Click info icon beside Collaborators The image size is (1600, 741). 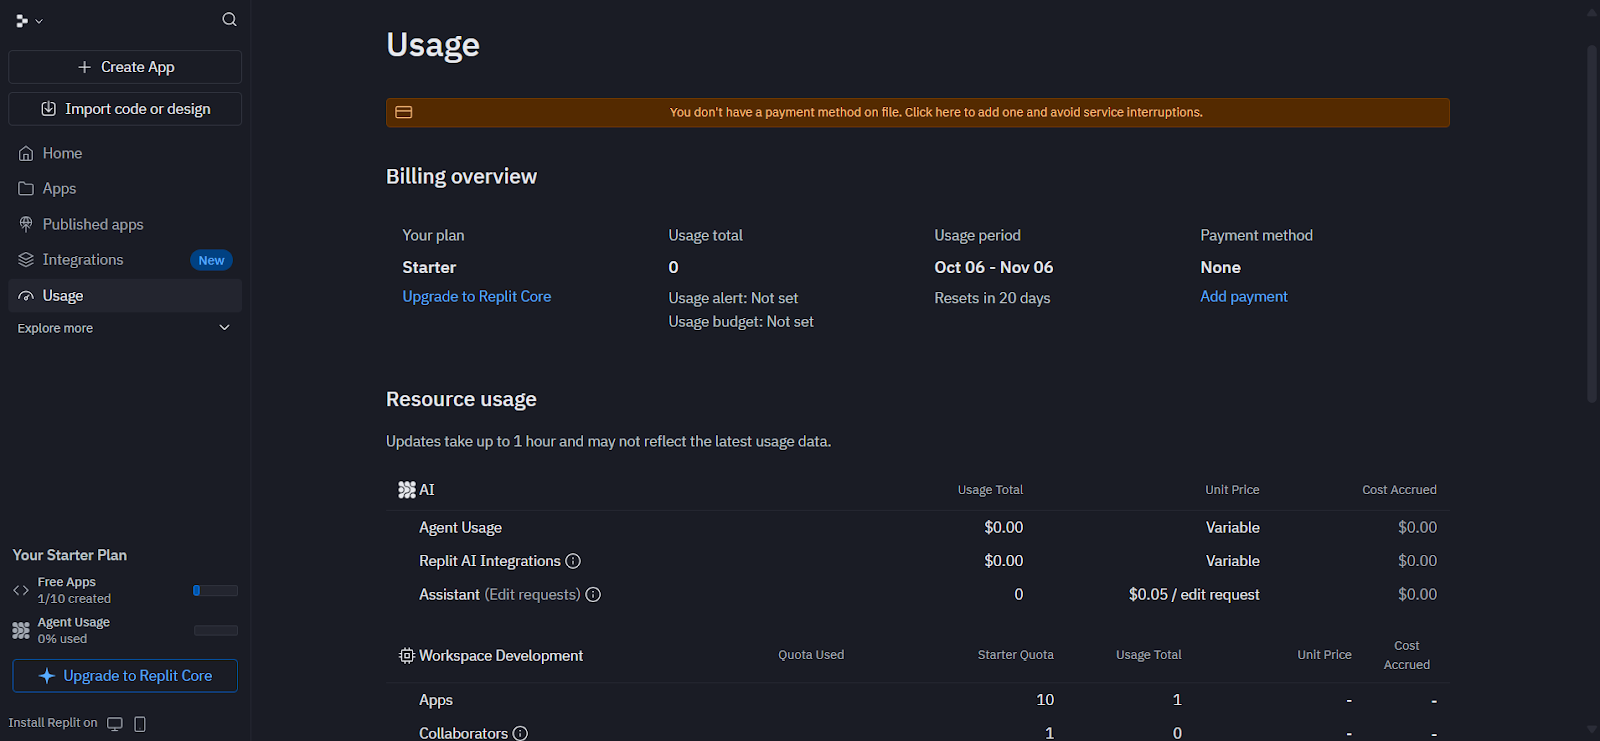pyautogui.click(x=520, y=733)
